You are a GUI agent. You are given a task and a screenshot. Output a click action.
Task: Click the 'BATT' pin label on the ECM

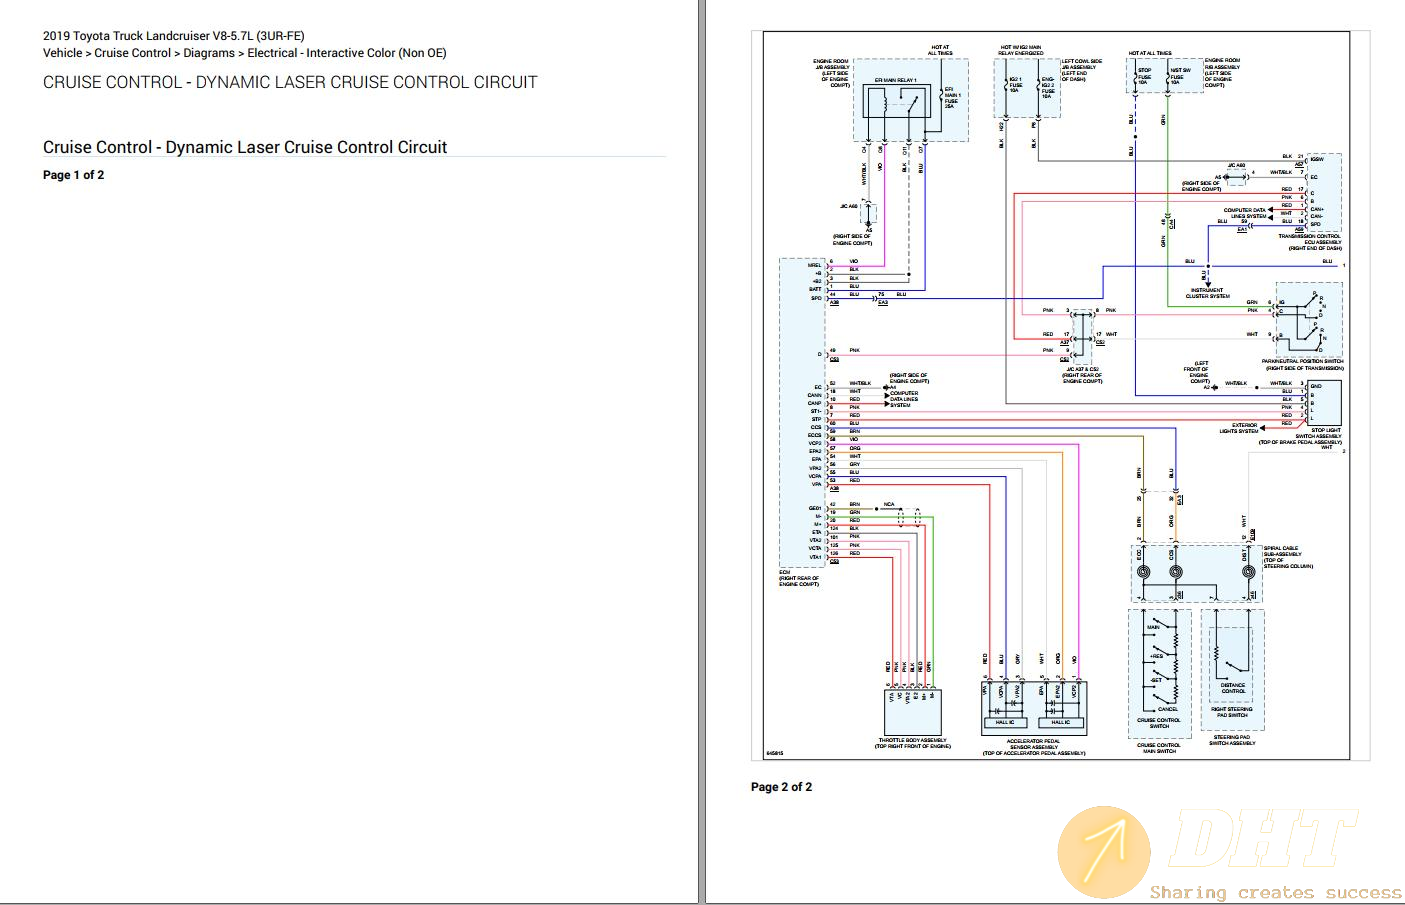coord(815,289)
